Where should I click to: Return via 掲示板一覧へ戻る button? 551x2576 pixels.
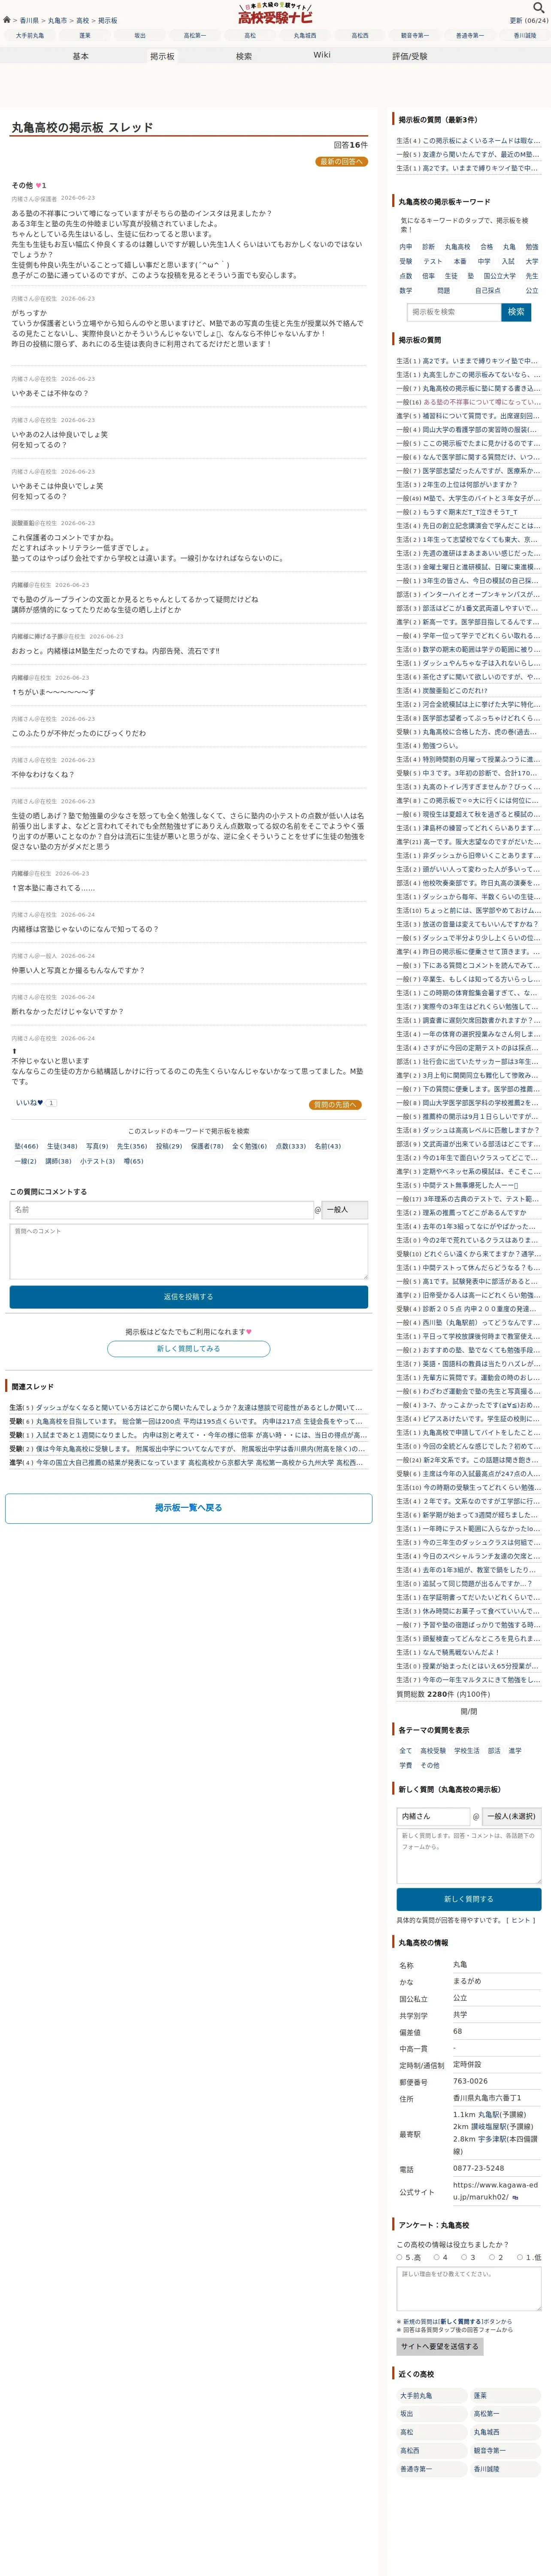click(189, 1507)
